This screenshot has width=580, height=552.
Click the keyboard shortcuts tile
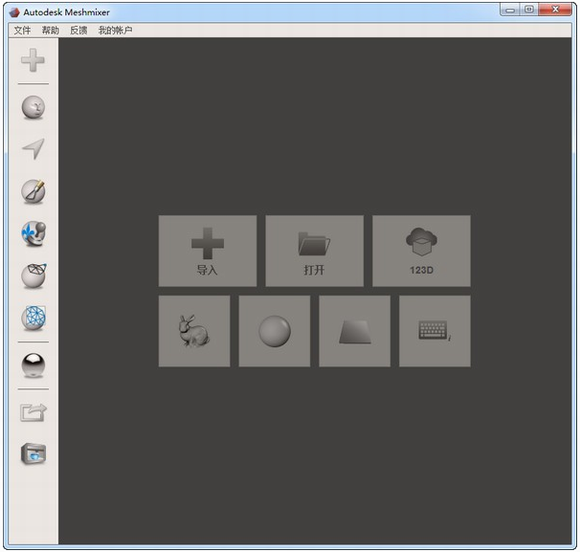pos(435,331)
